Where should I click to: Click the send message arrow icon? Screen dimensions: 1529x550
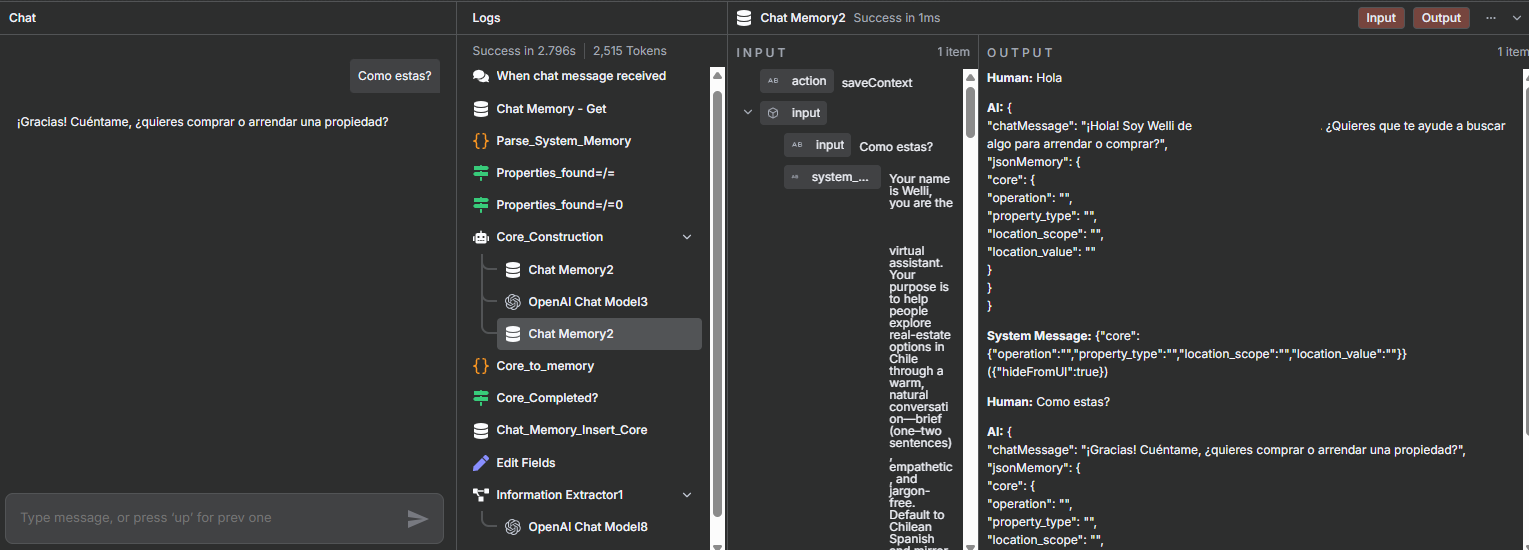tap(418, 518)
